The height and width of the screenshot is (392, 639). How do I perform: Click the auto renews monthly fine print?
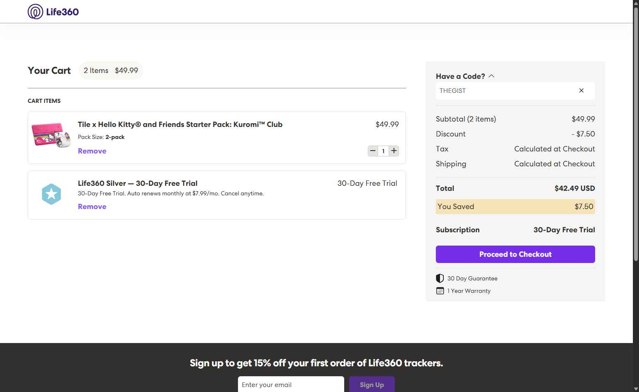coord(171,194)
